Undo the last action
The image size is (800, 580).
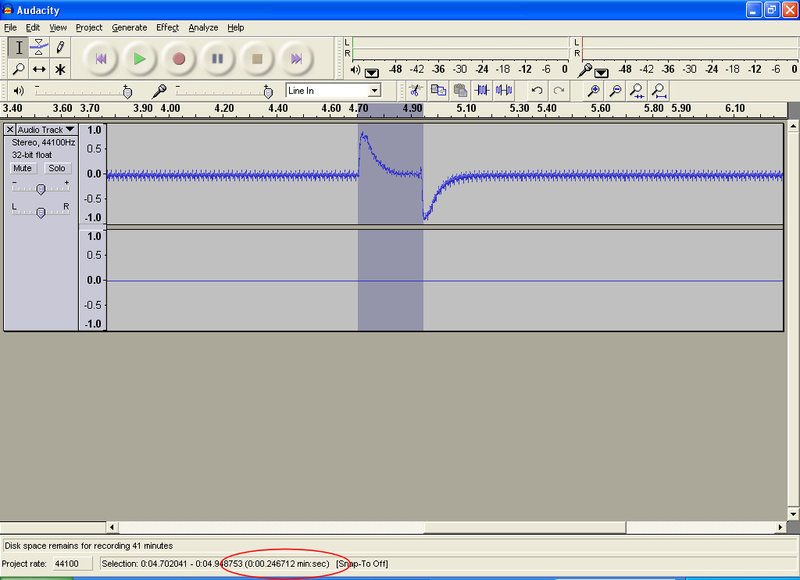pyautogui.click(x=537, y=91)
